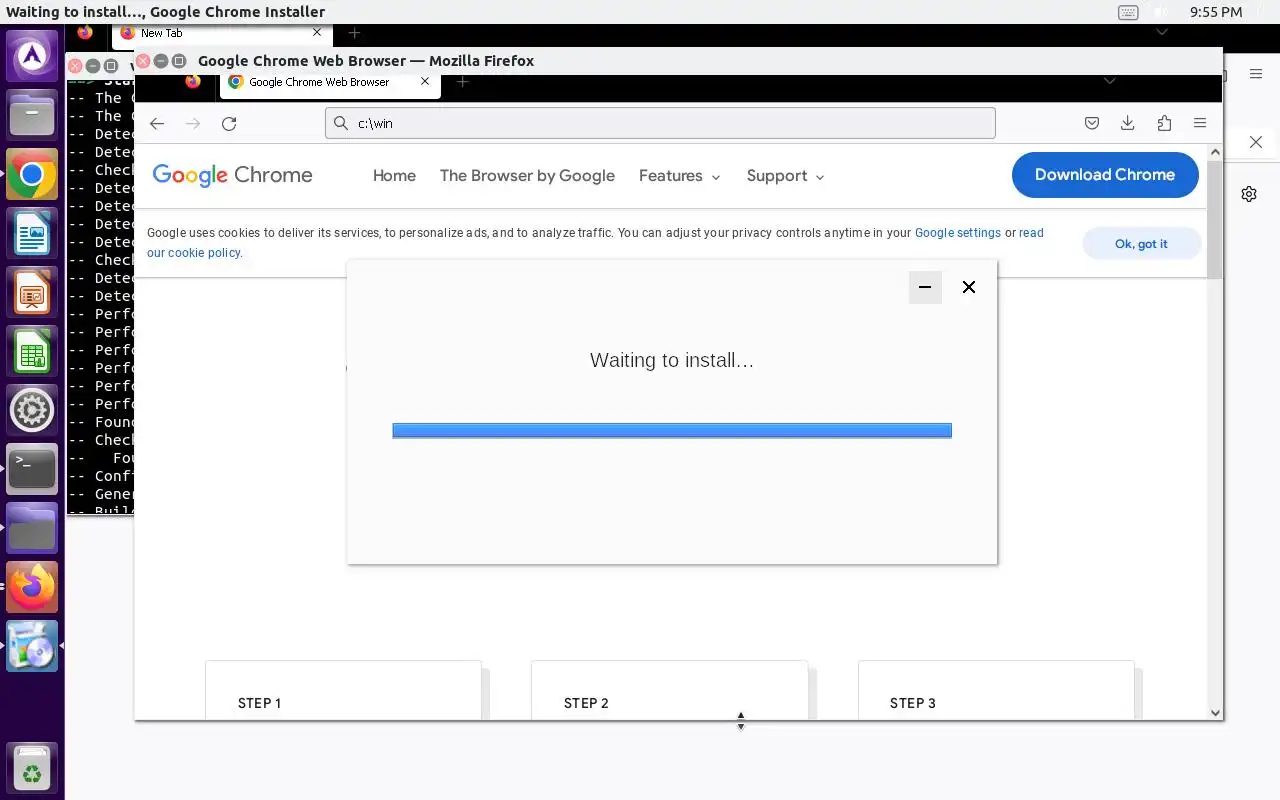Viewport: 1280px width, 800px height.
Task: Close the New Tab tab in background Firefox
Action: [317, 32]
